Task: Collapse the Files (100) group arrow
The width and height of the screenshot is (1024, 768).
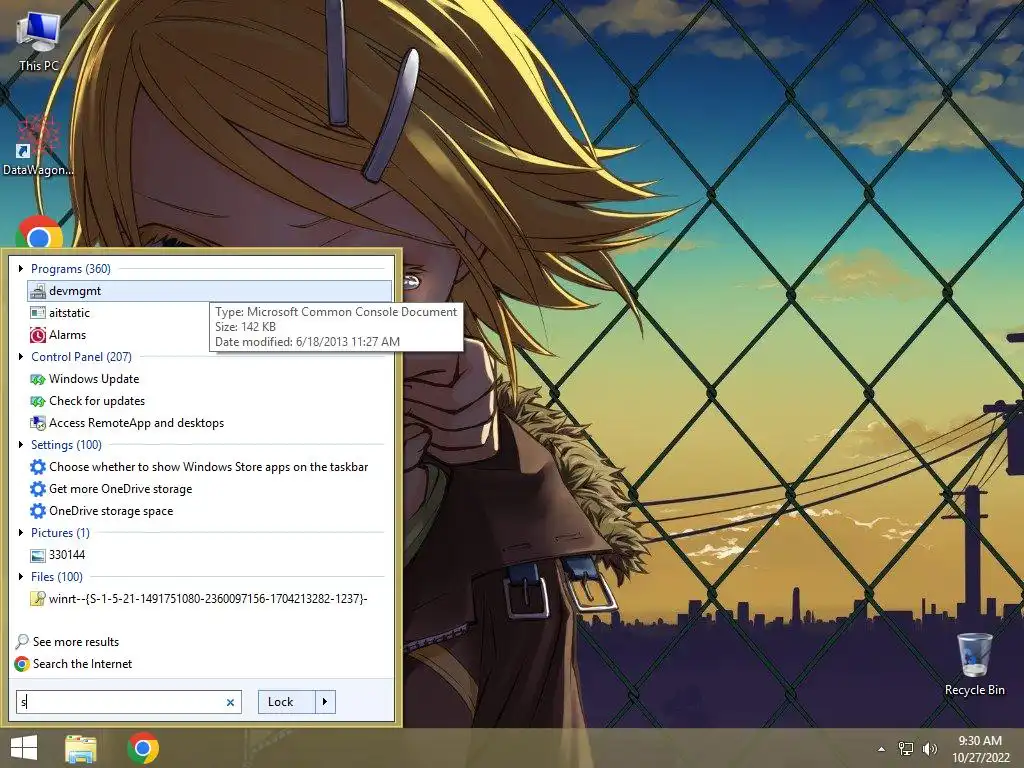Action: click(21, 577)
